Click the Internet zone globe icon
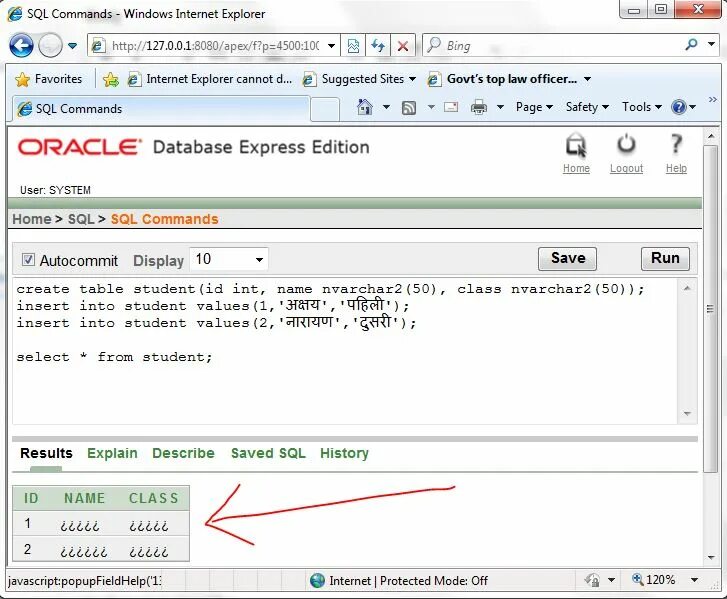 click(x=318, y=580)
